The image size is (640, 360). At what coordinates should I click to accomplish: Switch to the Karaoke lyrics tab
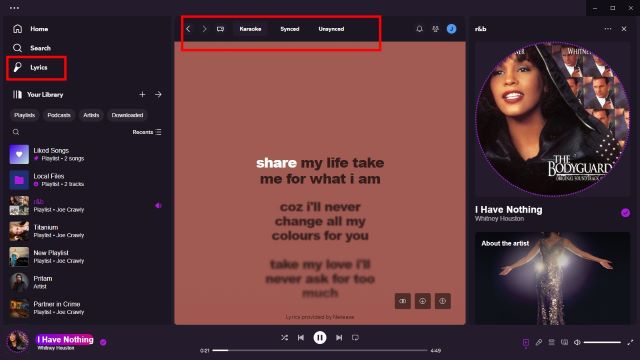pos(250,29)
